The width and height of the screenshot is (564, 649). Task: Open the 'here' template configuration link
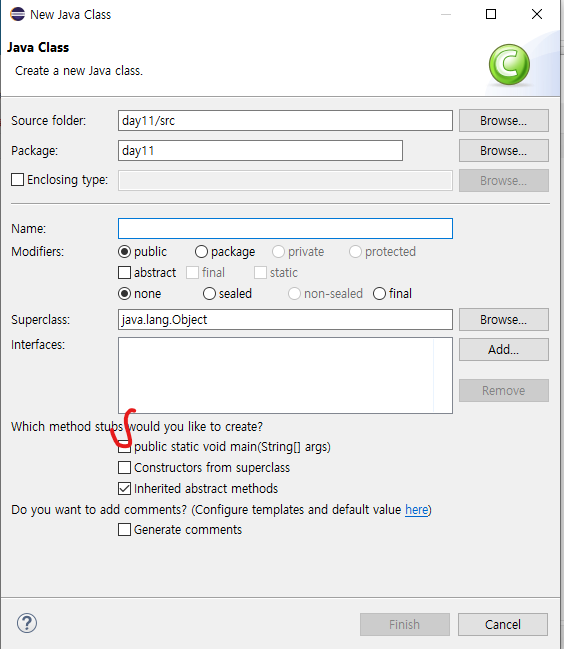416,510
